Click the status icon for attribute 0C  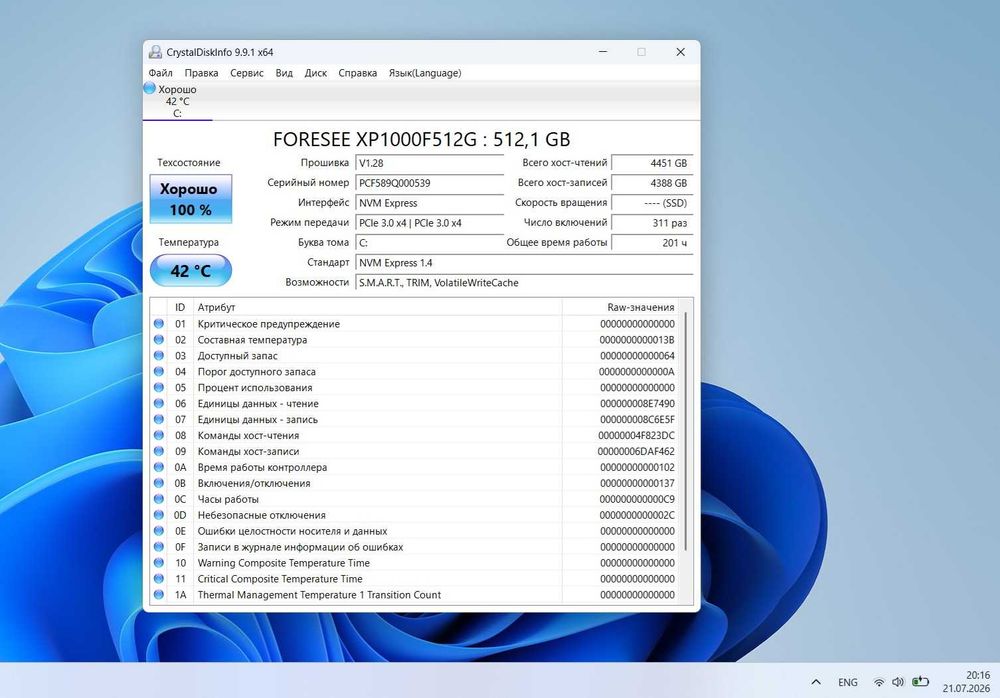[159, 499]
